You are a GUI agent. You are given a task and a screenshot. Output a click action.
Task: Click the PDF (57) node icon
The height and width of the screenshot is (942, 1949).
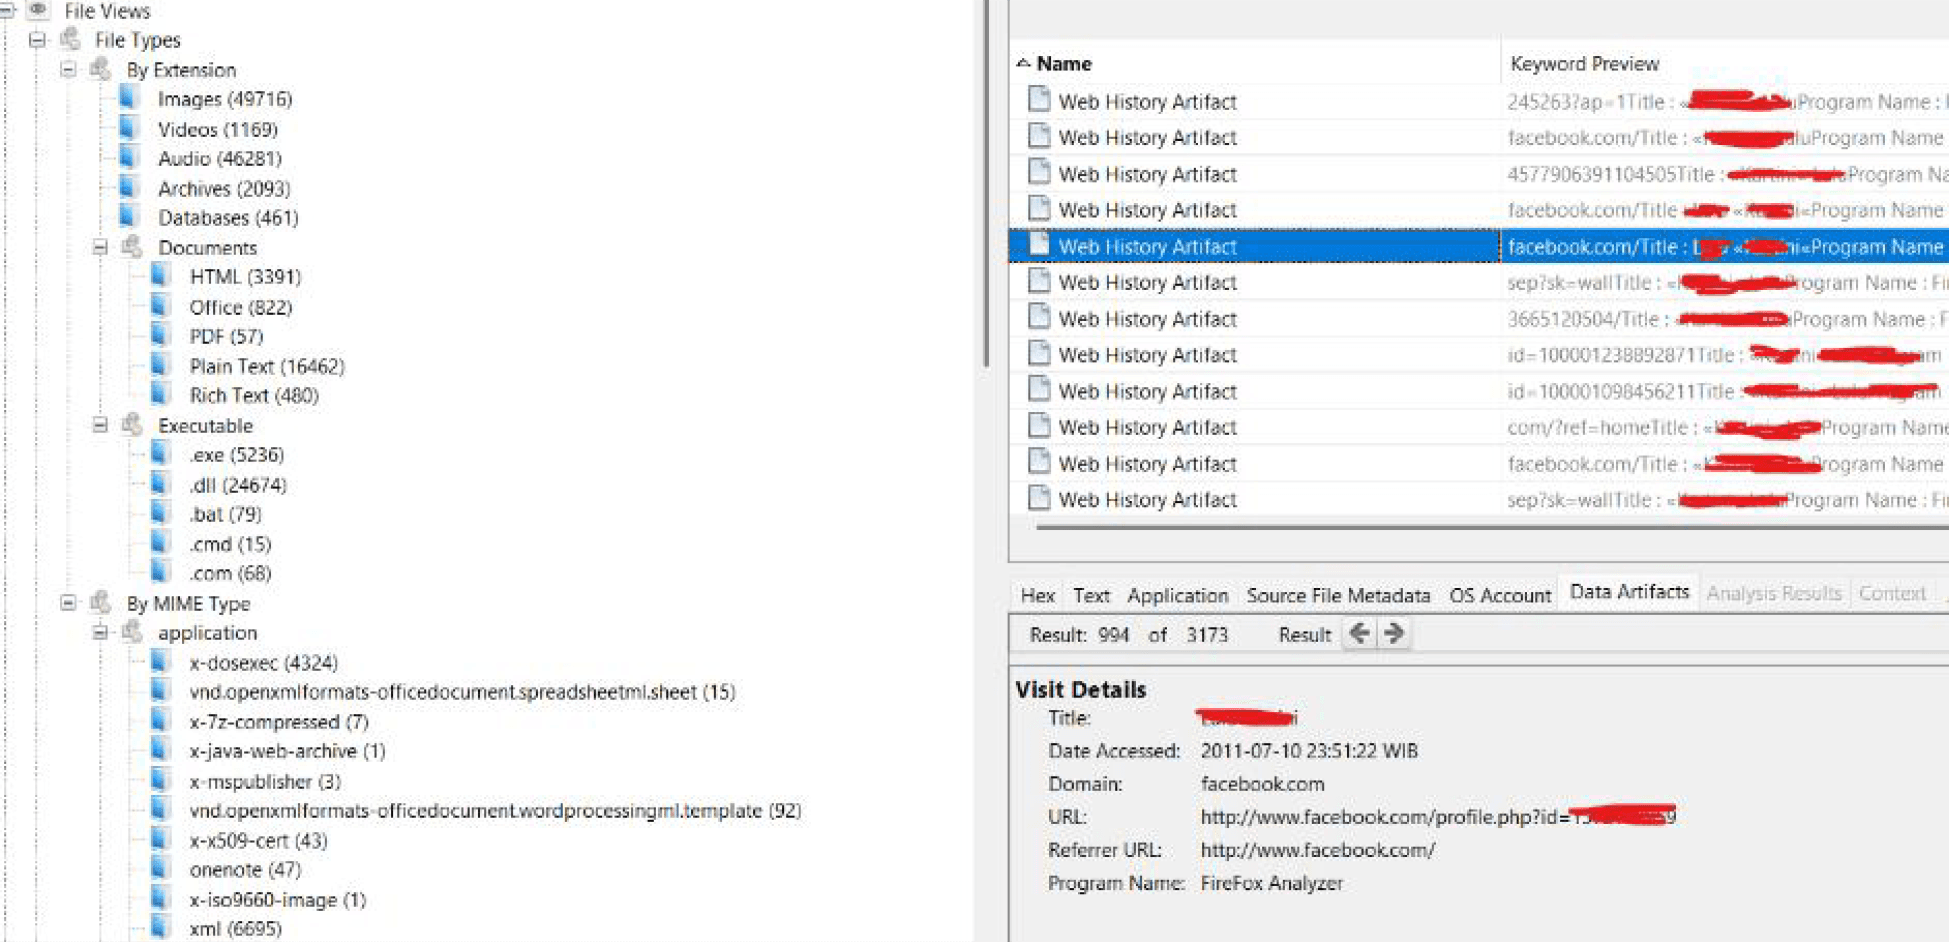pyautogui.click(x=160, y=336)
